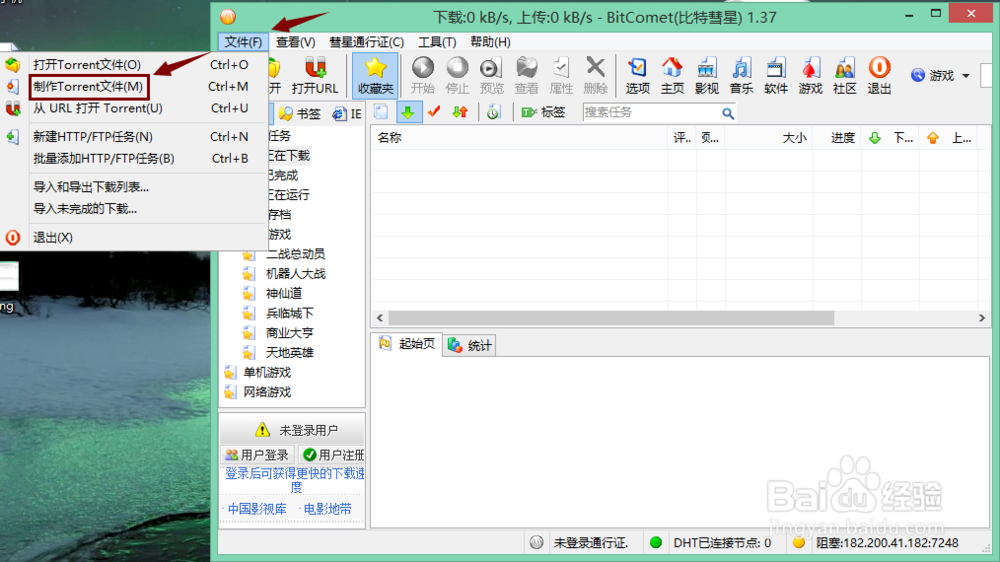Choose 退出(X) in the file menu
The image size is (1000, 562).
(134, 237)
